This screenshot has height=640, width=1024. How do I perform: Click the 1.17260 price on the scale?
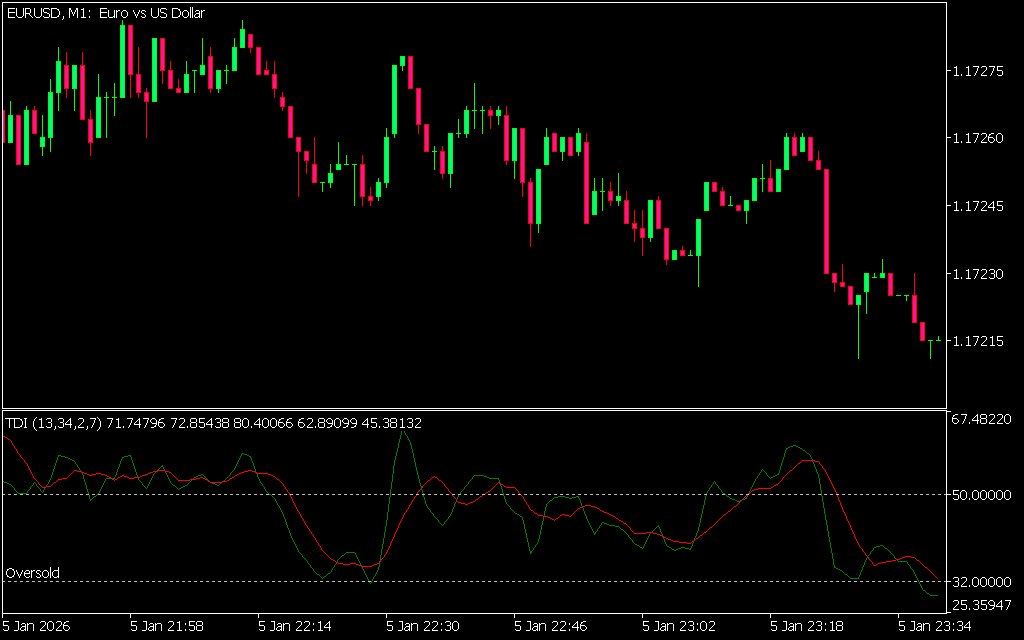tap(977, 138)
